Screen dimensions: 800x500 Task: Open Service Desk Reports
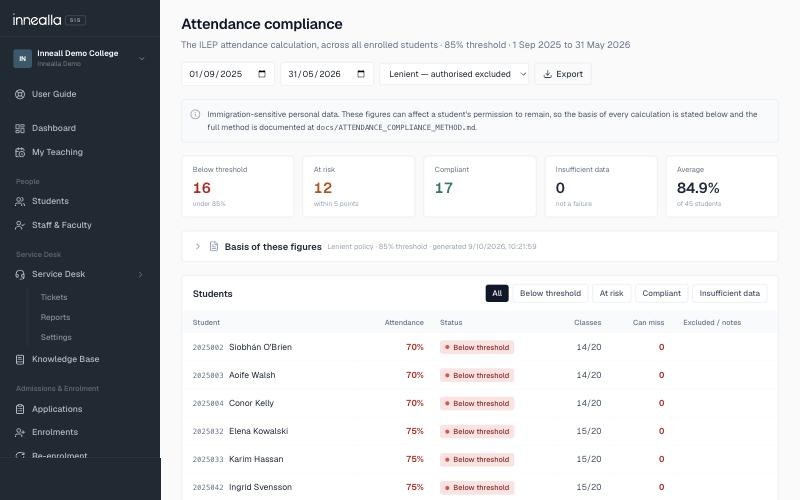[x=55, y=317]
